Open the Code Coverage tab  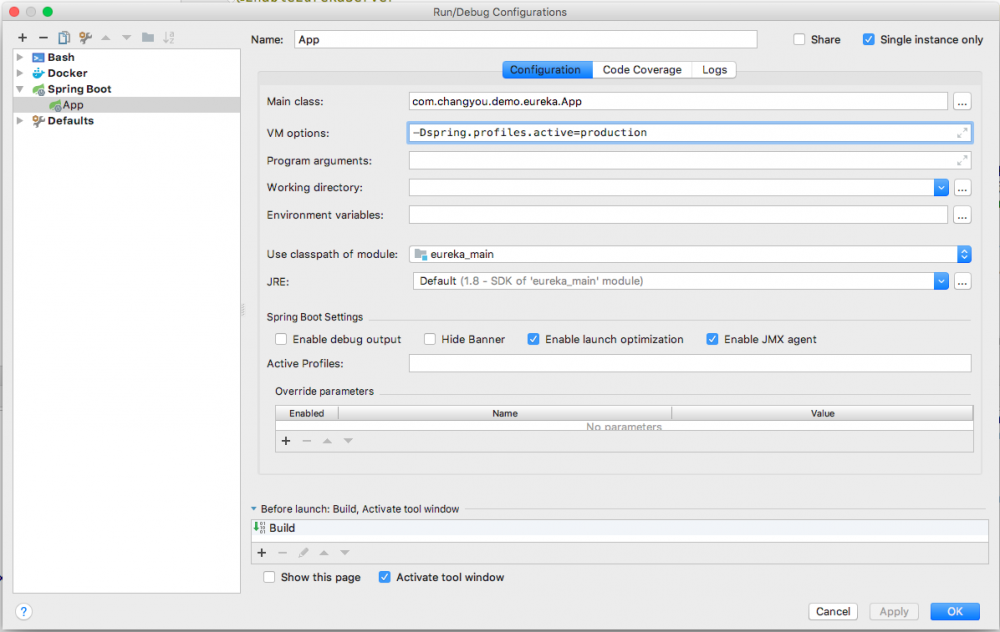coord(642,70)
